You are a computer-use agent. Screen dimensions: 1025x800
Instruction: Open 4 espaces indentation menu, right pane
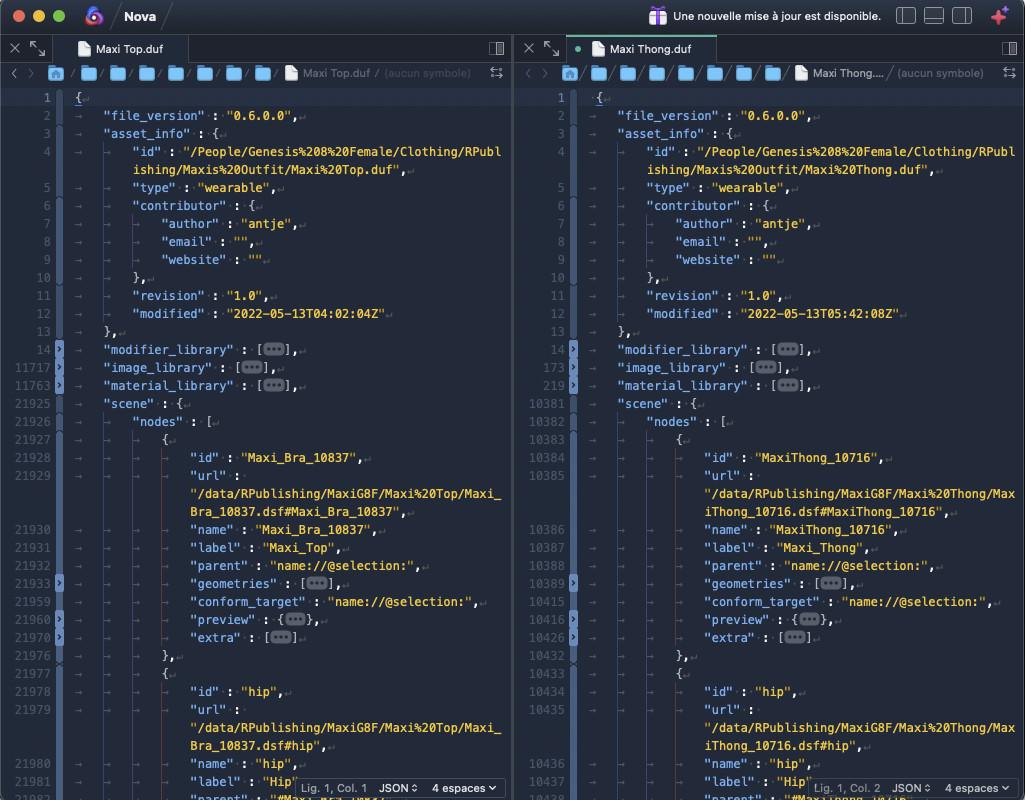point(977,788)
